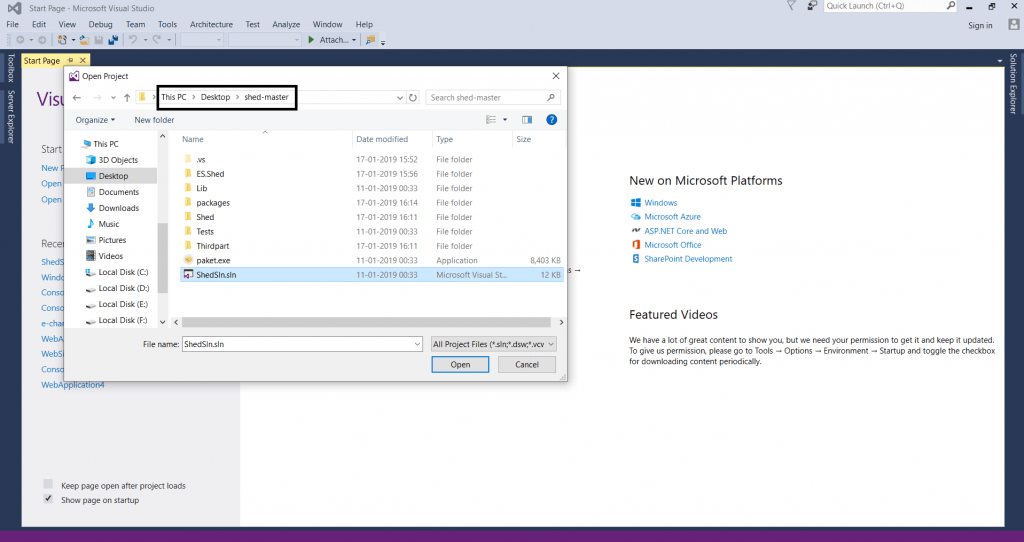Screen dimensions: 1024x542
Task: Click the horizontal scrollbar of the file list
Action: 366,322
